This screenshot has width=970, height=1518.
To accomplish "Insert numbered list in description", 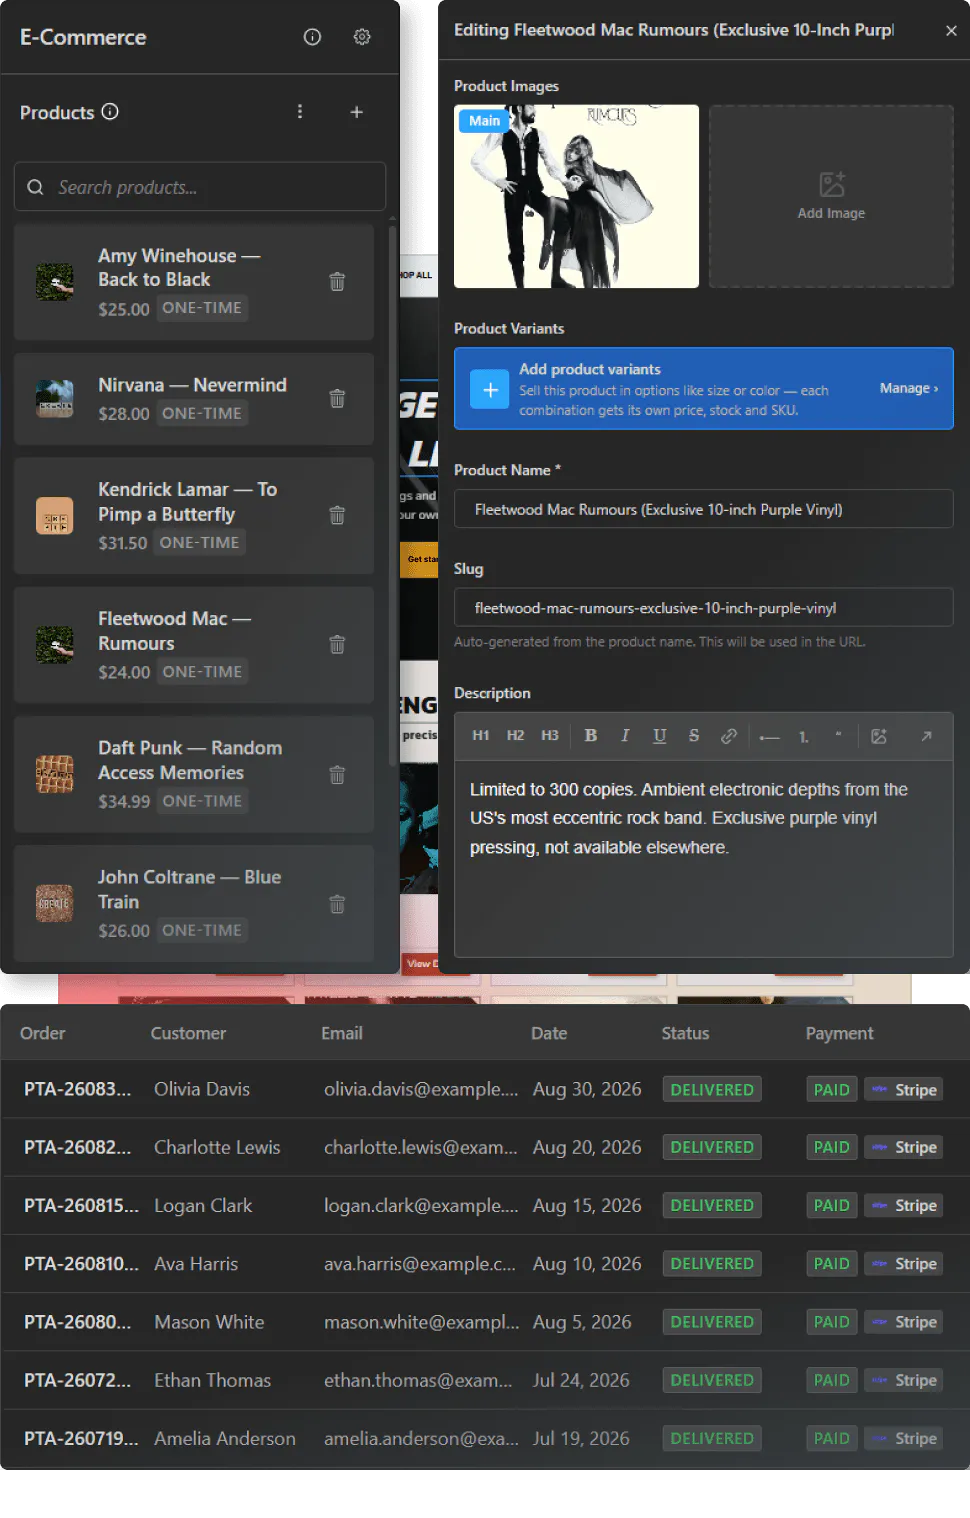I will point(804,736).
